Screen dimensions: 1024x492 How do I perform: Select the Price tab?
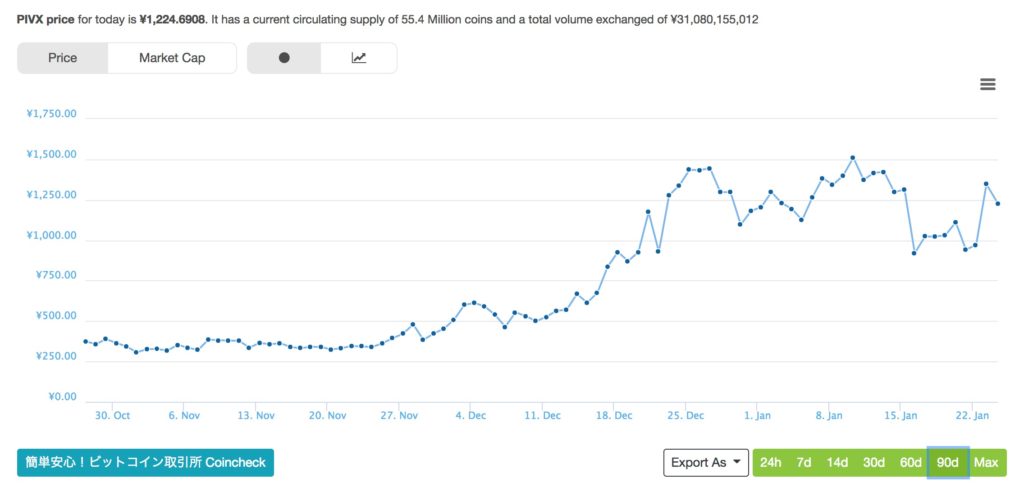(x=62, y=58)
